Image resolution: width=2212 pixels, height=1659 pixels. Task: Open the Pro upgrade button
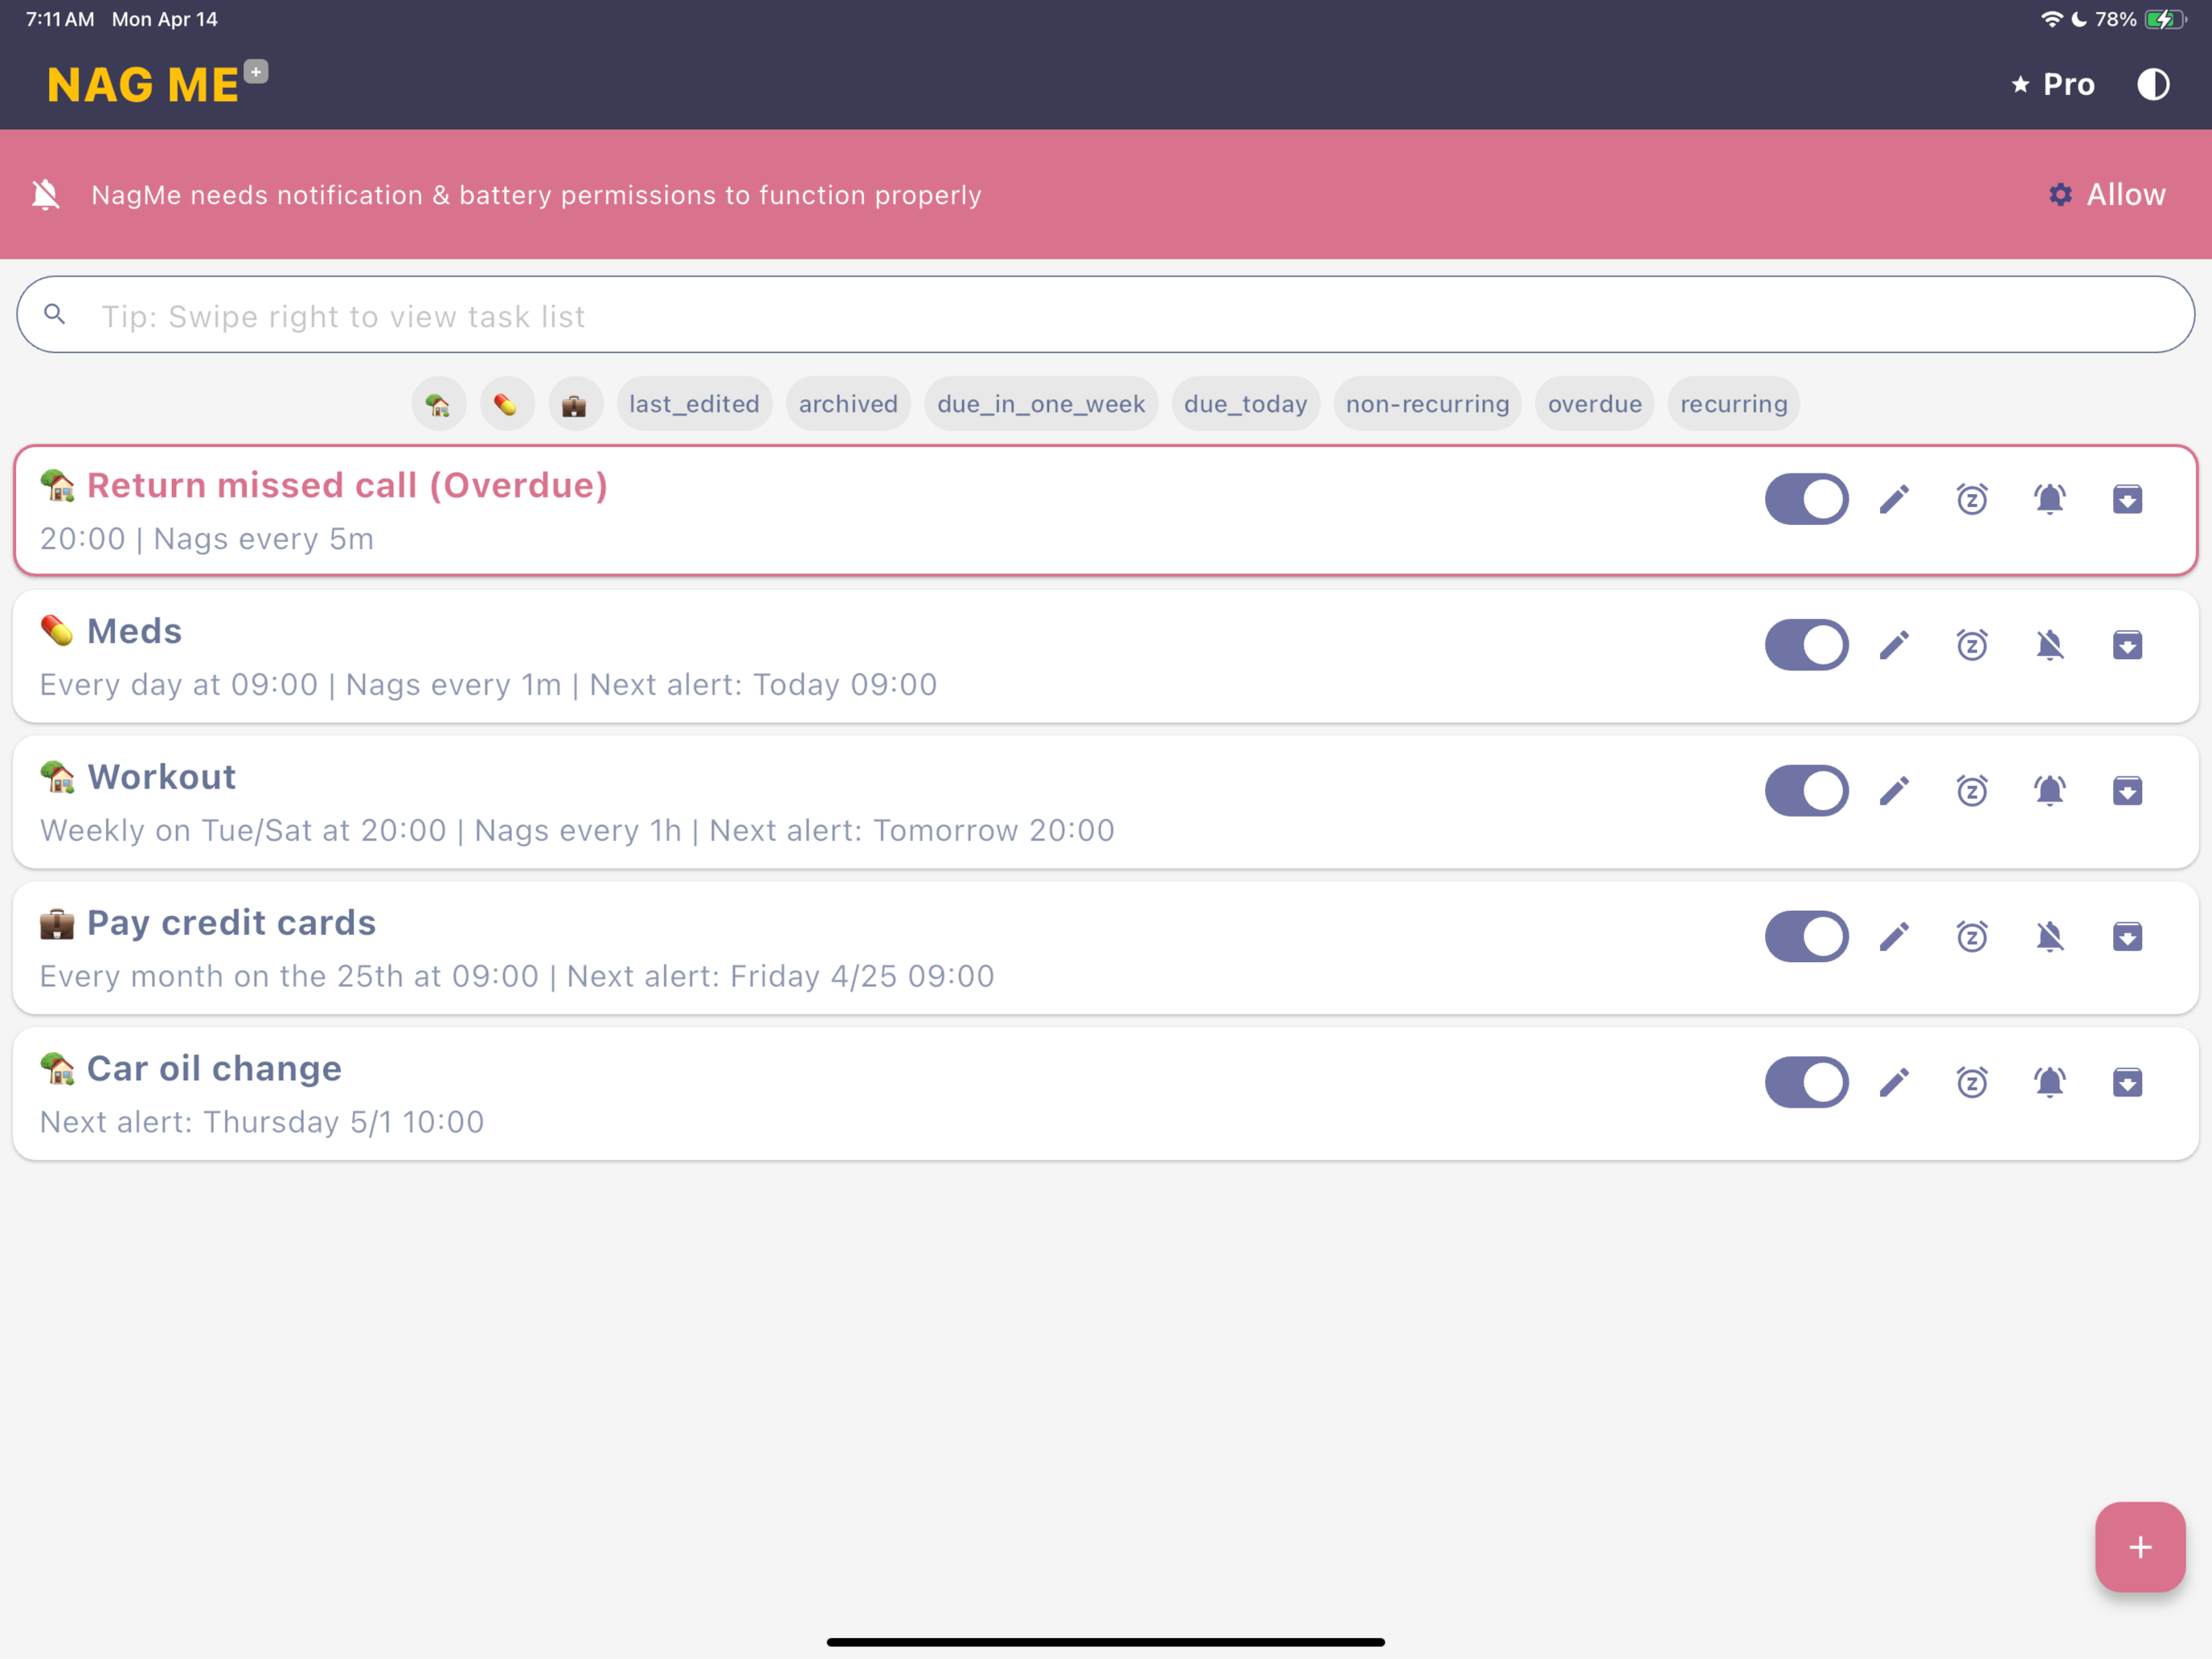(x=2053, y=85)
